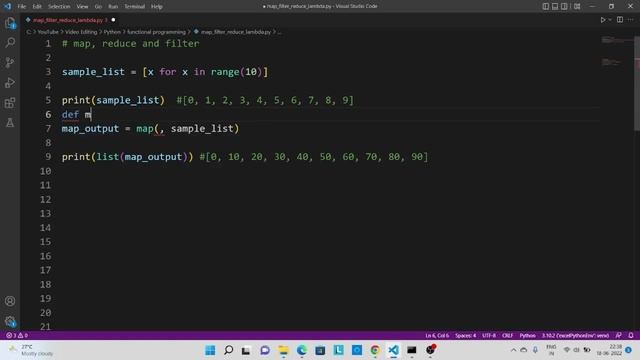Open the clock showing 22:38
Viewport: 640px width, 360px height.
coord(610,350)
